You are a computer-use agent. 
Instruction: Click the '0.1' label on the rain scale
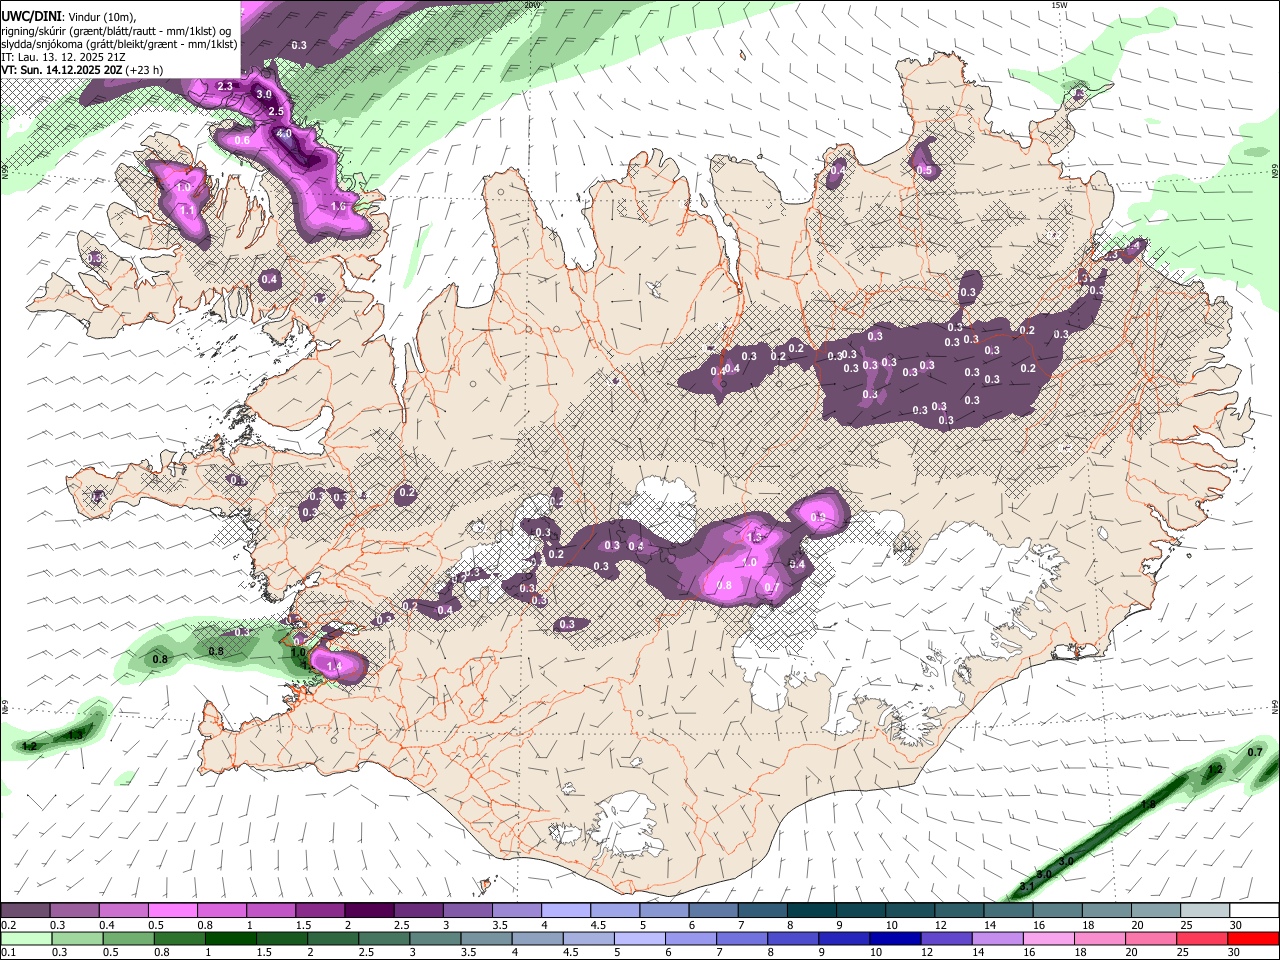coord(8,953)
